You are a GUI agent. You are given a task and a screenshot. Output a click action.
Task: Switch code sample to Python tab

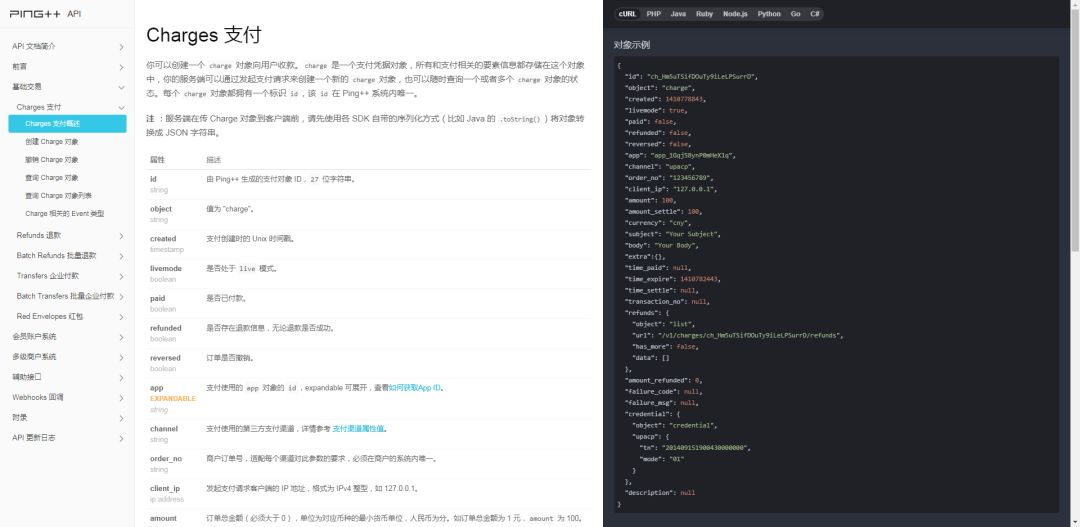point(769,14)
